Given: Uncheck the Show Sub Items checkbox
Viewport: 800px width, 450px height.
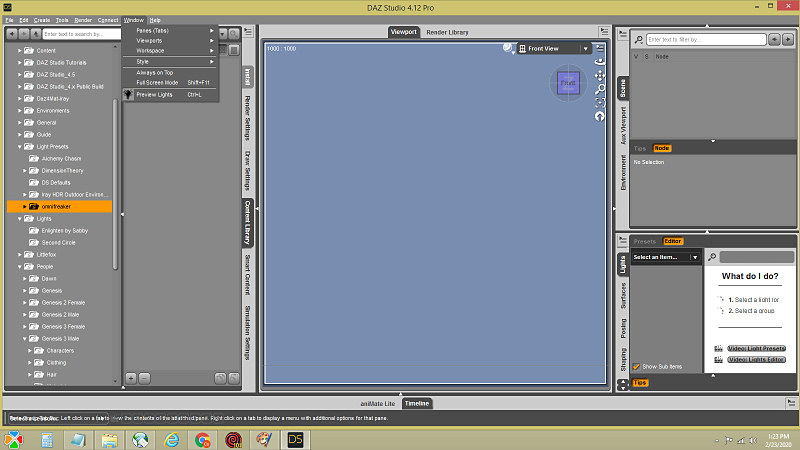Looking at the screenshot, I should [x=636, y=366].
